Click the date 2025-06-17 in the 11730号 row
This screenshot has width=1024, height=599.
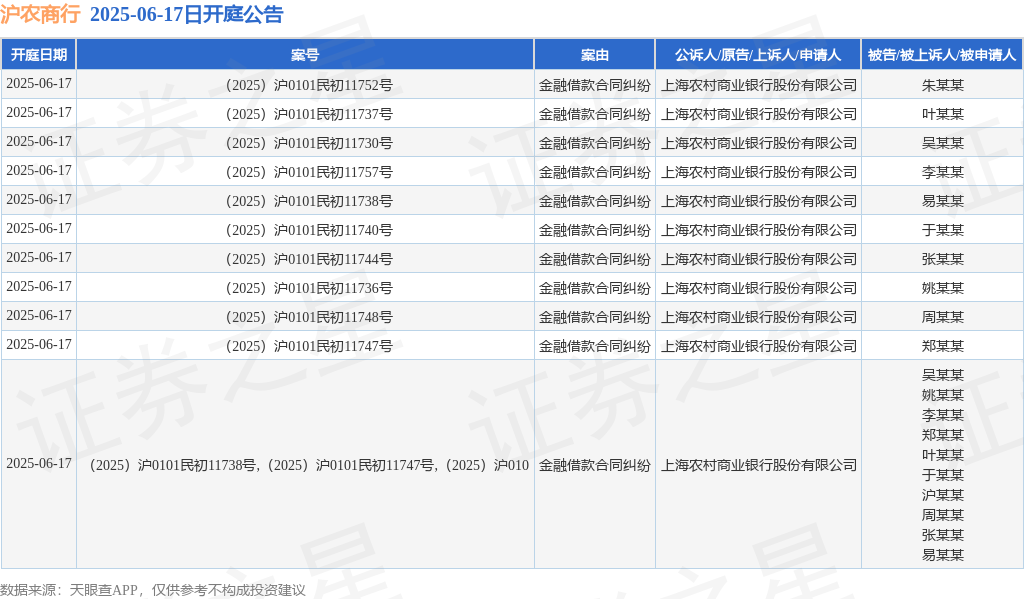39,142
